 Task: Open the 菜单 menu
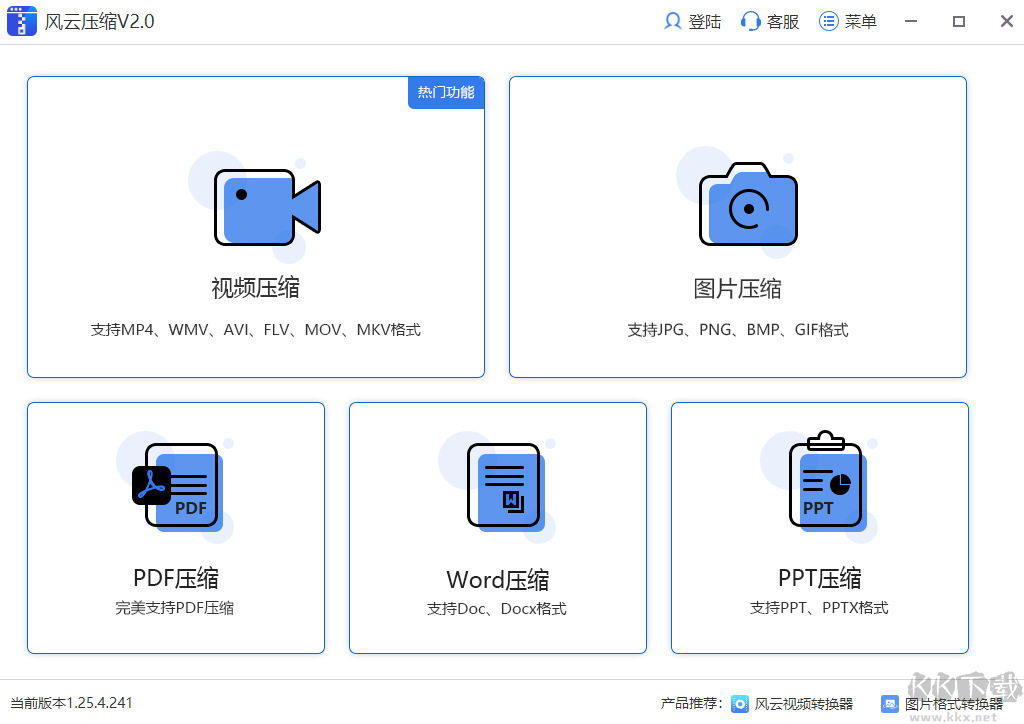[x=860, y=21]
